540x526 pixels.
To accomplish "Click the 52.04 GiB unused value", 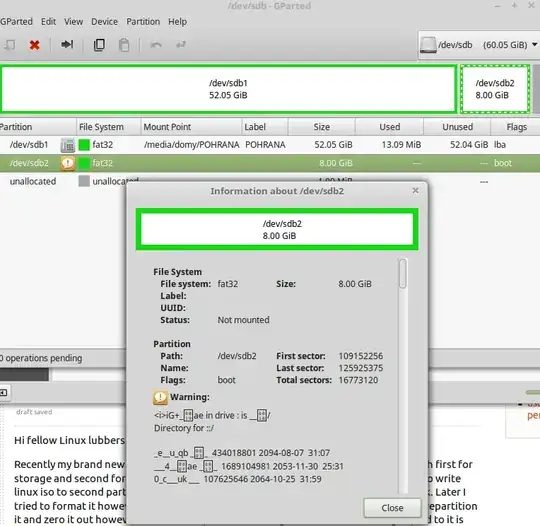I will [x=469, y=145].
